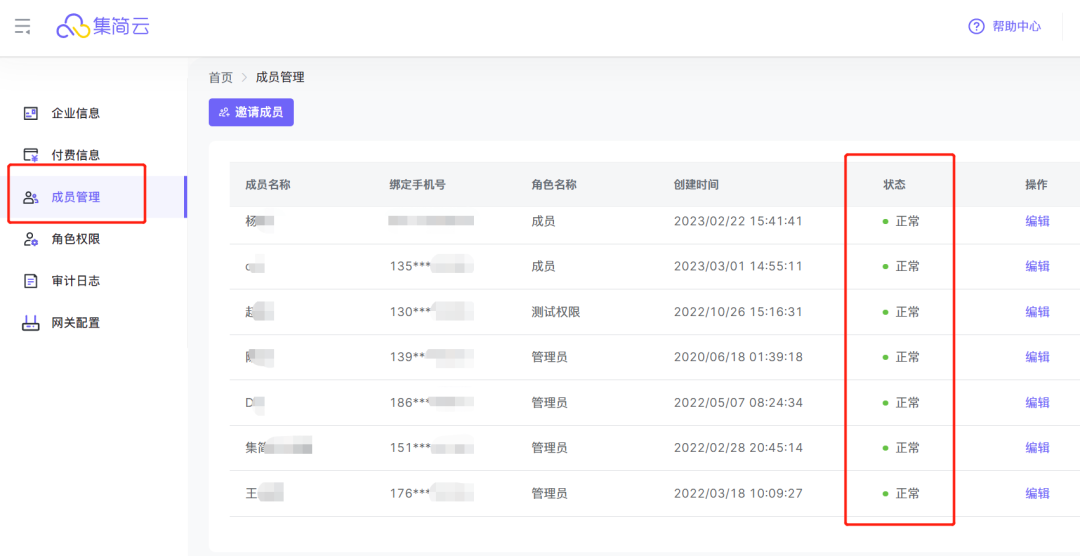Click the 成员管理 people icon

pos(31,198)
